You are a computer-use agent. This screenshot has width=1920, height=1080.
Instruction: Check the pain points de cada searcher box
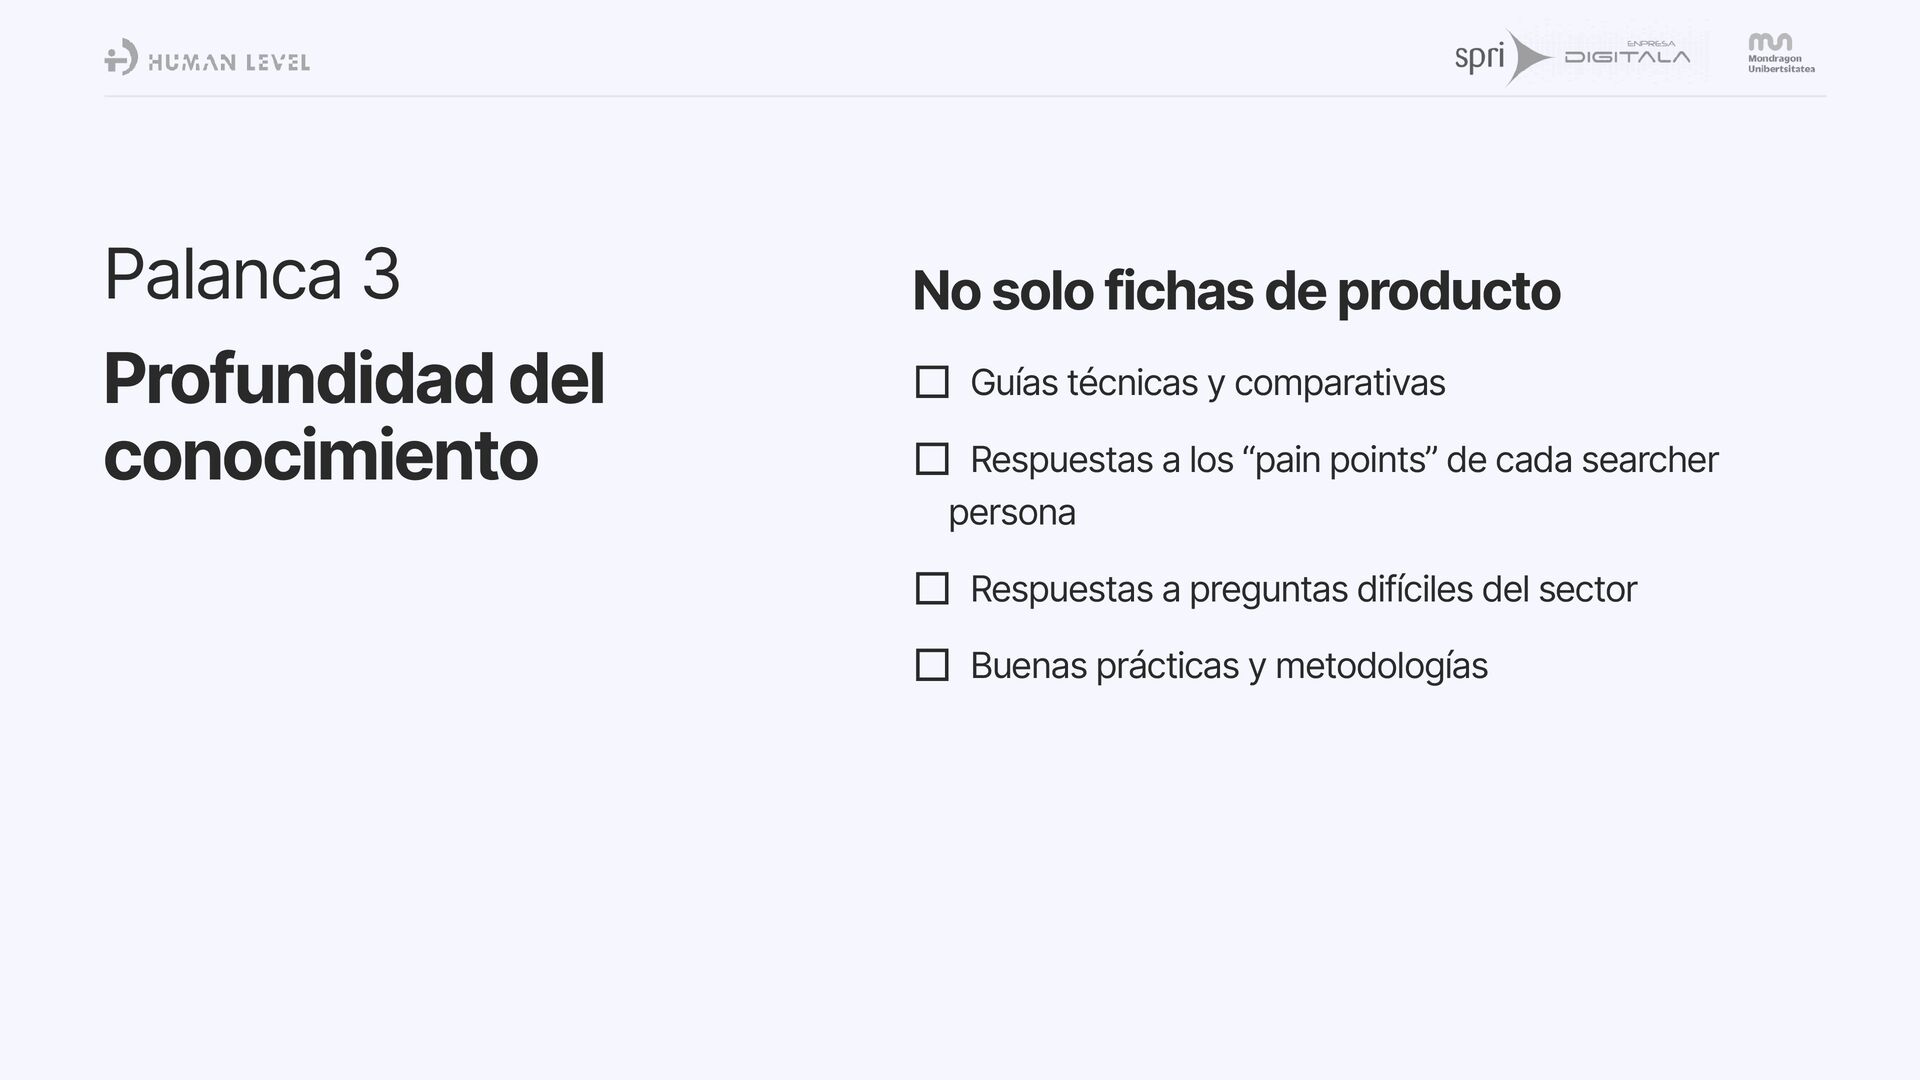932,459
